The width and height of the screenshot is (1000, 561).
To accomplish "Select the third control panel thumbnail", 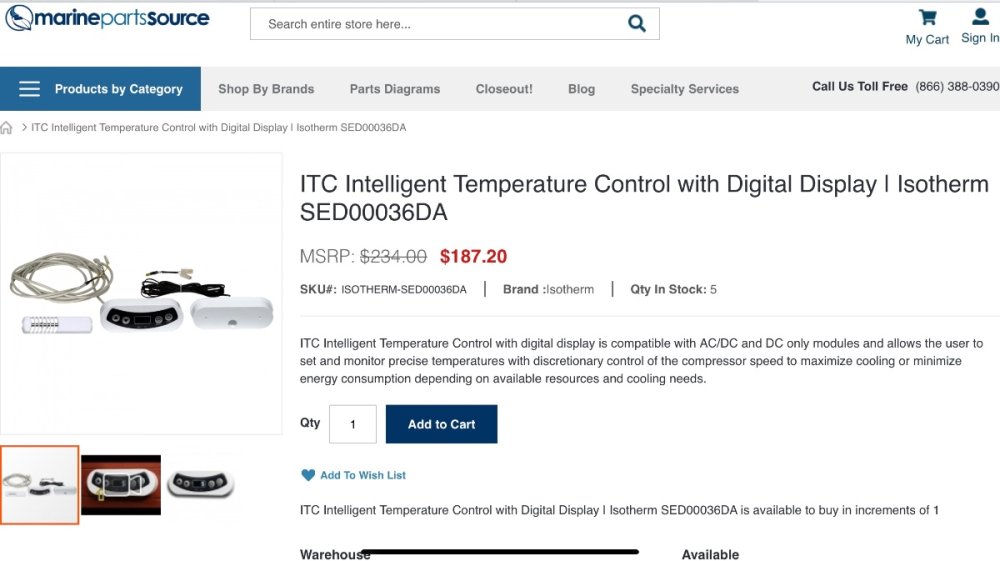I will pos(201,485).
